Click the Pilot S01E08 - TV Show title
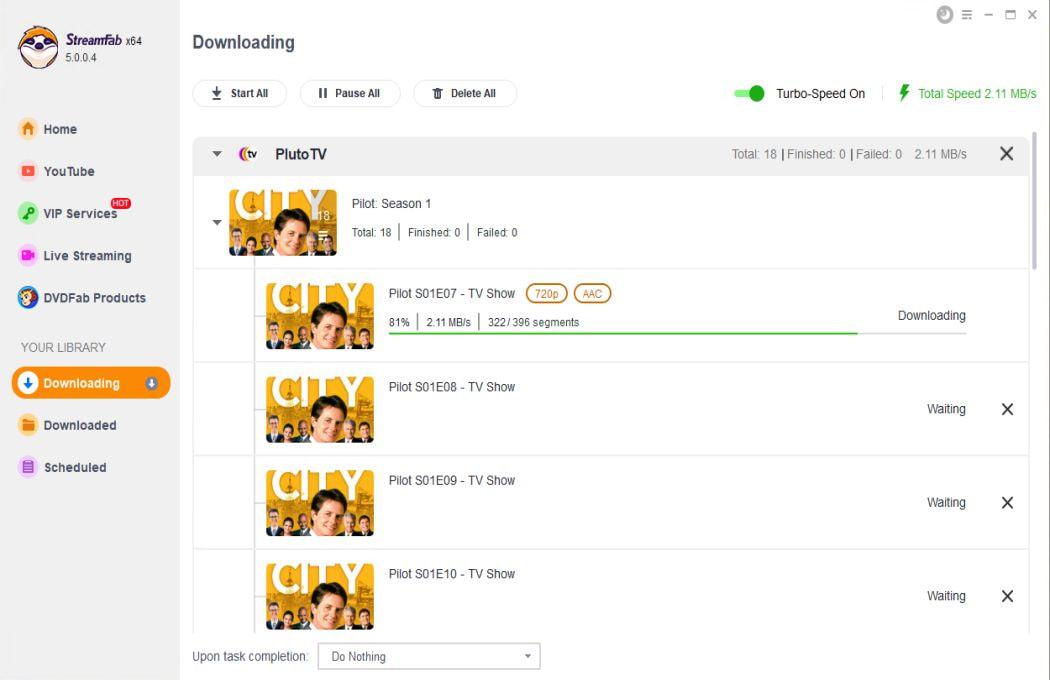The image size is (1050, 680). (x=452, y=387)
